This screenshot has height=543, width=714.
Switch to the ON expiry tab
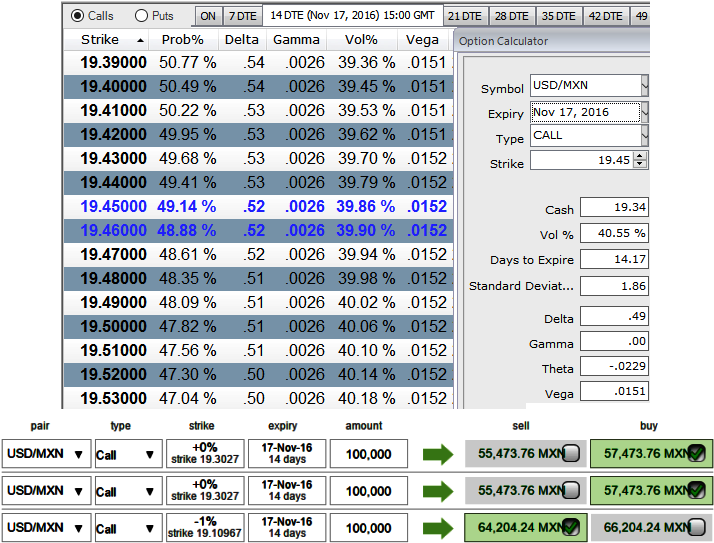tap(207, 16)
